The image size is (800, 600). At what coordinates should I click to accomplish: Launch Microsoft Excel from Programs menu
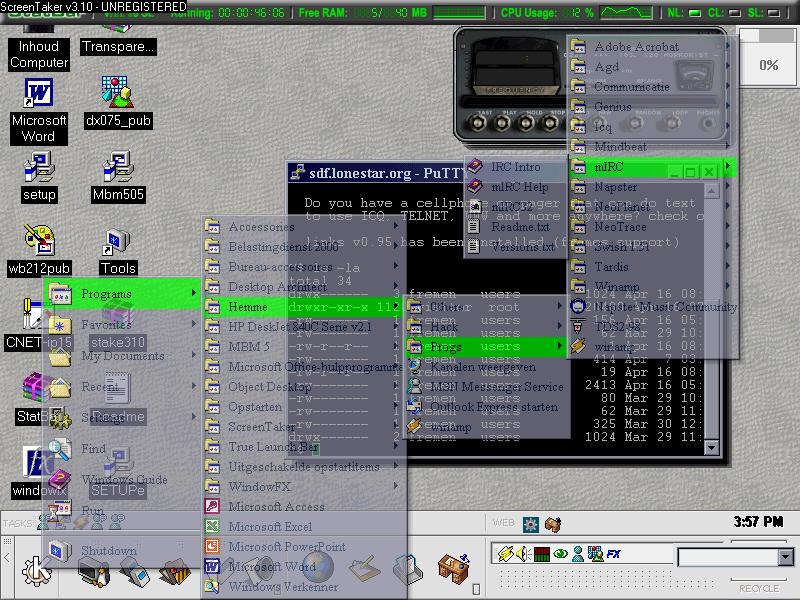(305, 527)
